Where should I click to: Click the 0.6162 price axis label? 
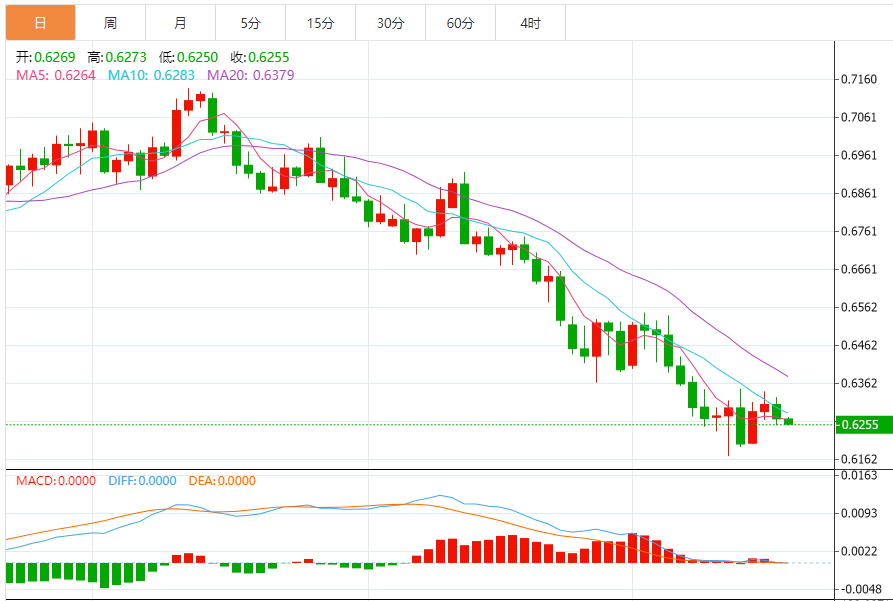859,459
